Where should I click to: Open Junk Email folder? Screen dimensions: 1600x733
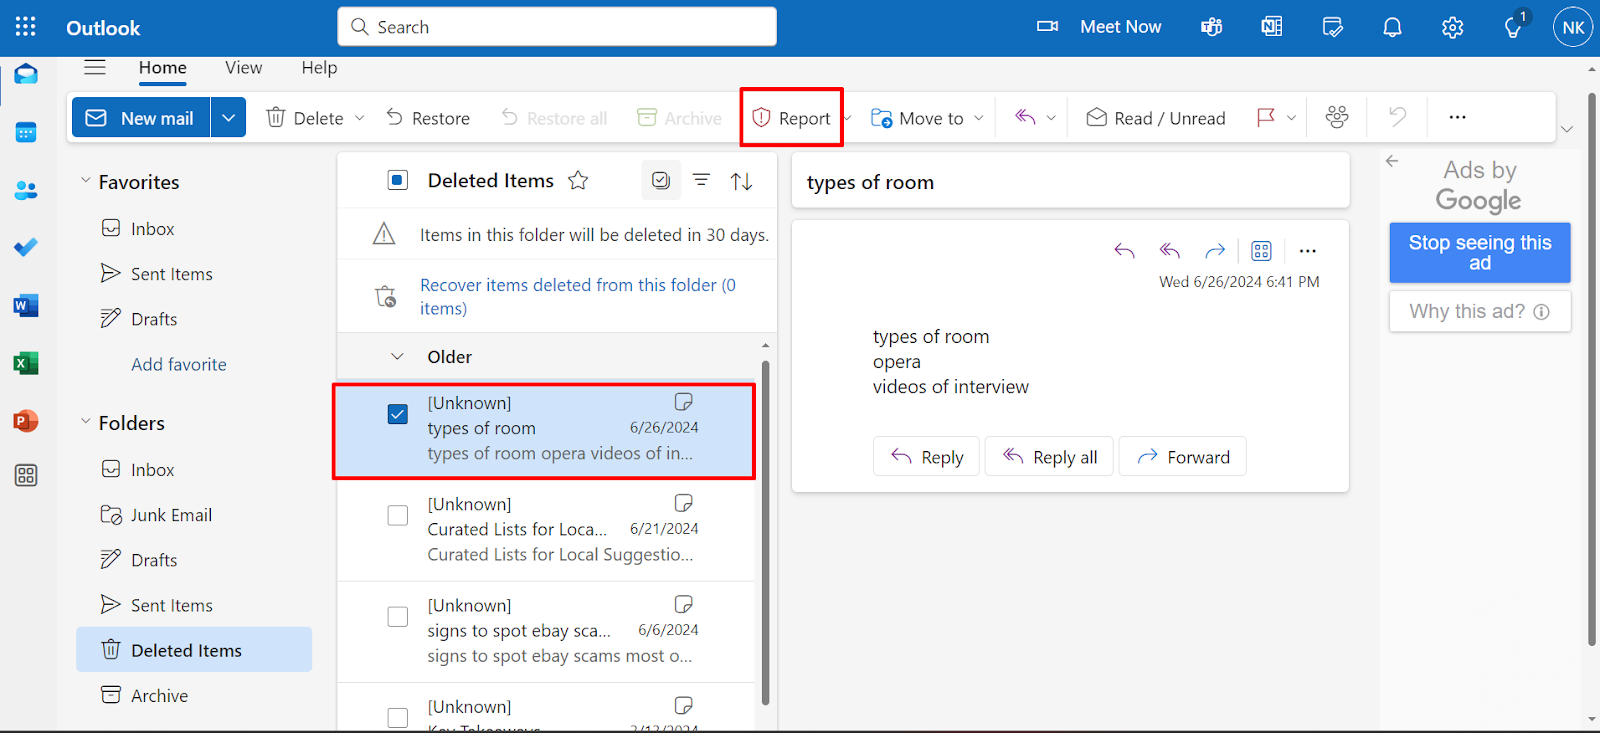pyautogui.click(x=194, y=515)
